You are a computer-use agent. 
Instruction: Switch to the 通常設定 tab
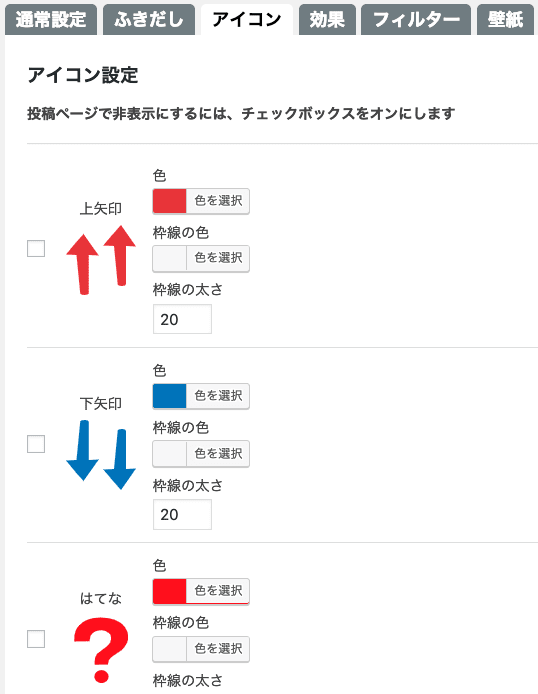tap(51, 19)
